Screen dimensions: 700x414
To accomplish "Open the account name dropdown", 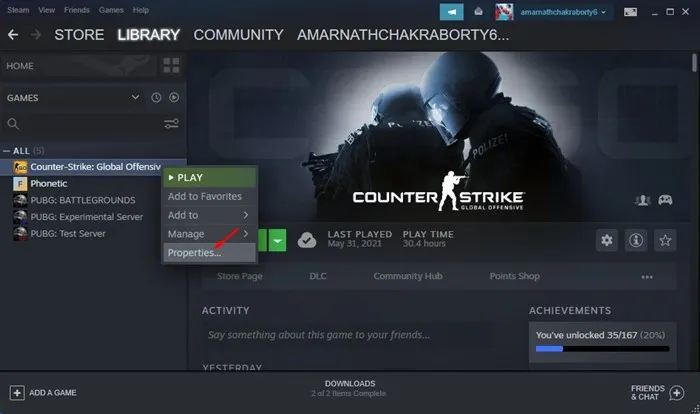I will coord(563,12).
